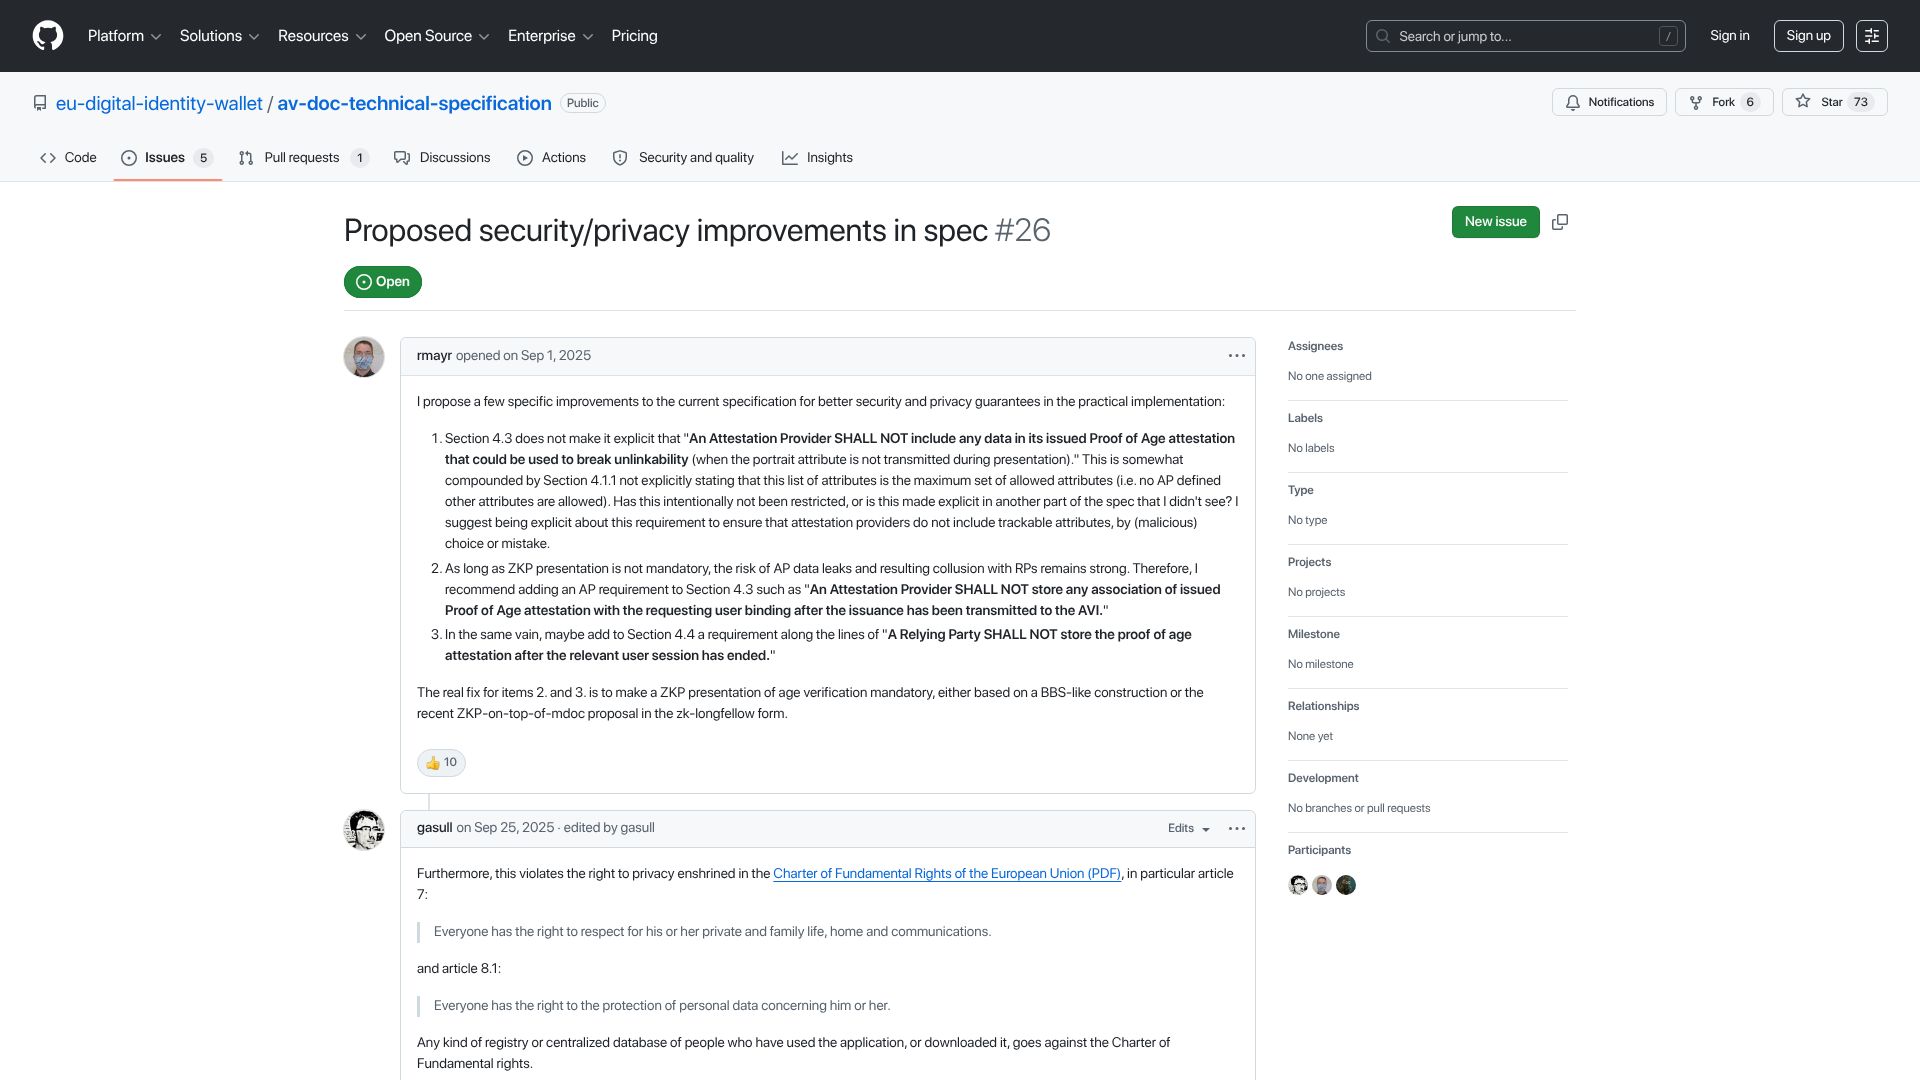Fork the repository
The height and width of the screenshot is (1080, 1920).
point(1723,102)
